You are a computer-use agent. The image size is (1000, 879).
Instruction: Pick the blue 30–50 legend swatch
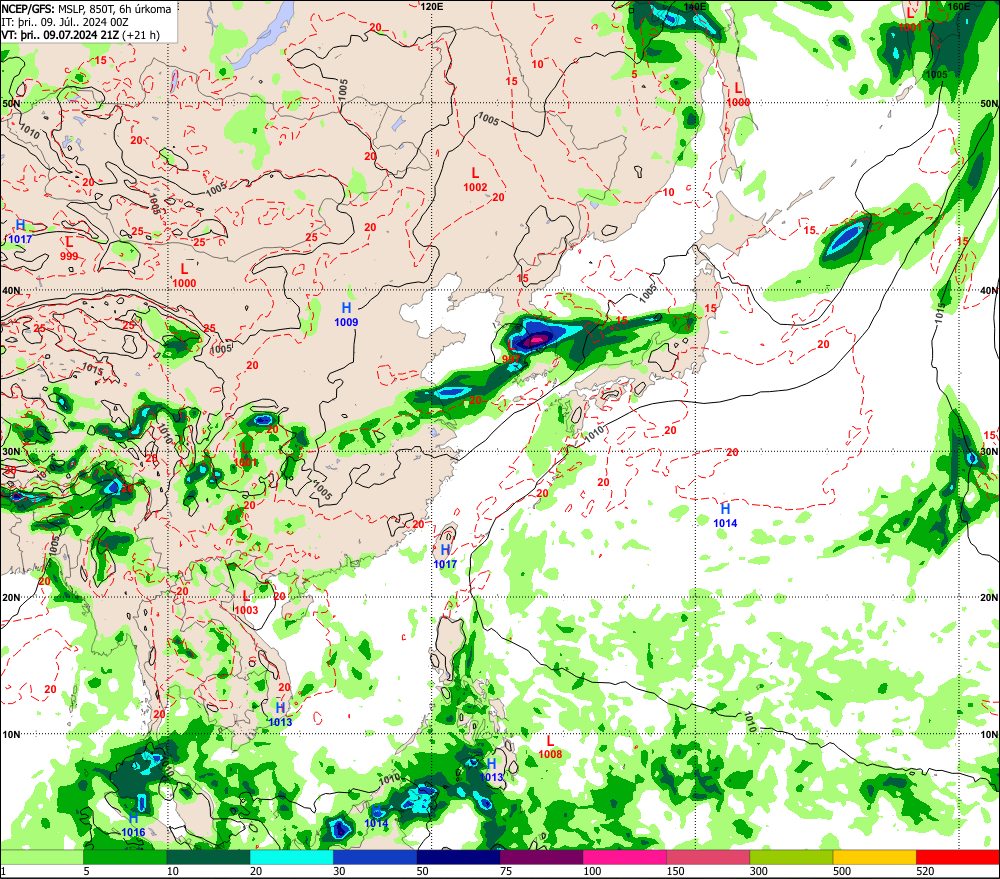coord(375,857)
